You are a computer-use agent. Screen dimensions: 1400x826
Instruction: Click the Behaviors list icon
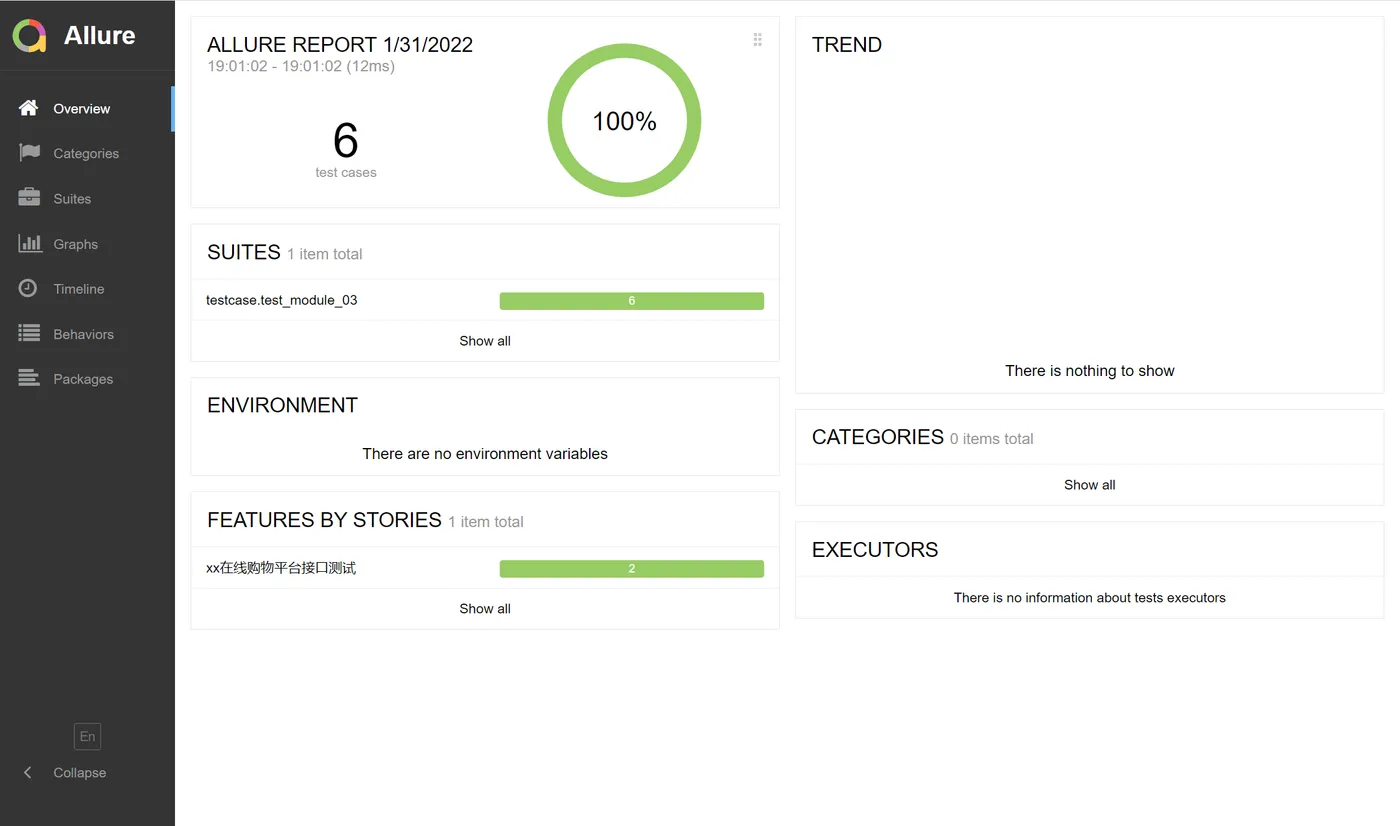[29, 333]
